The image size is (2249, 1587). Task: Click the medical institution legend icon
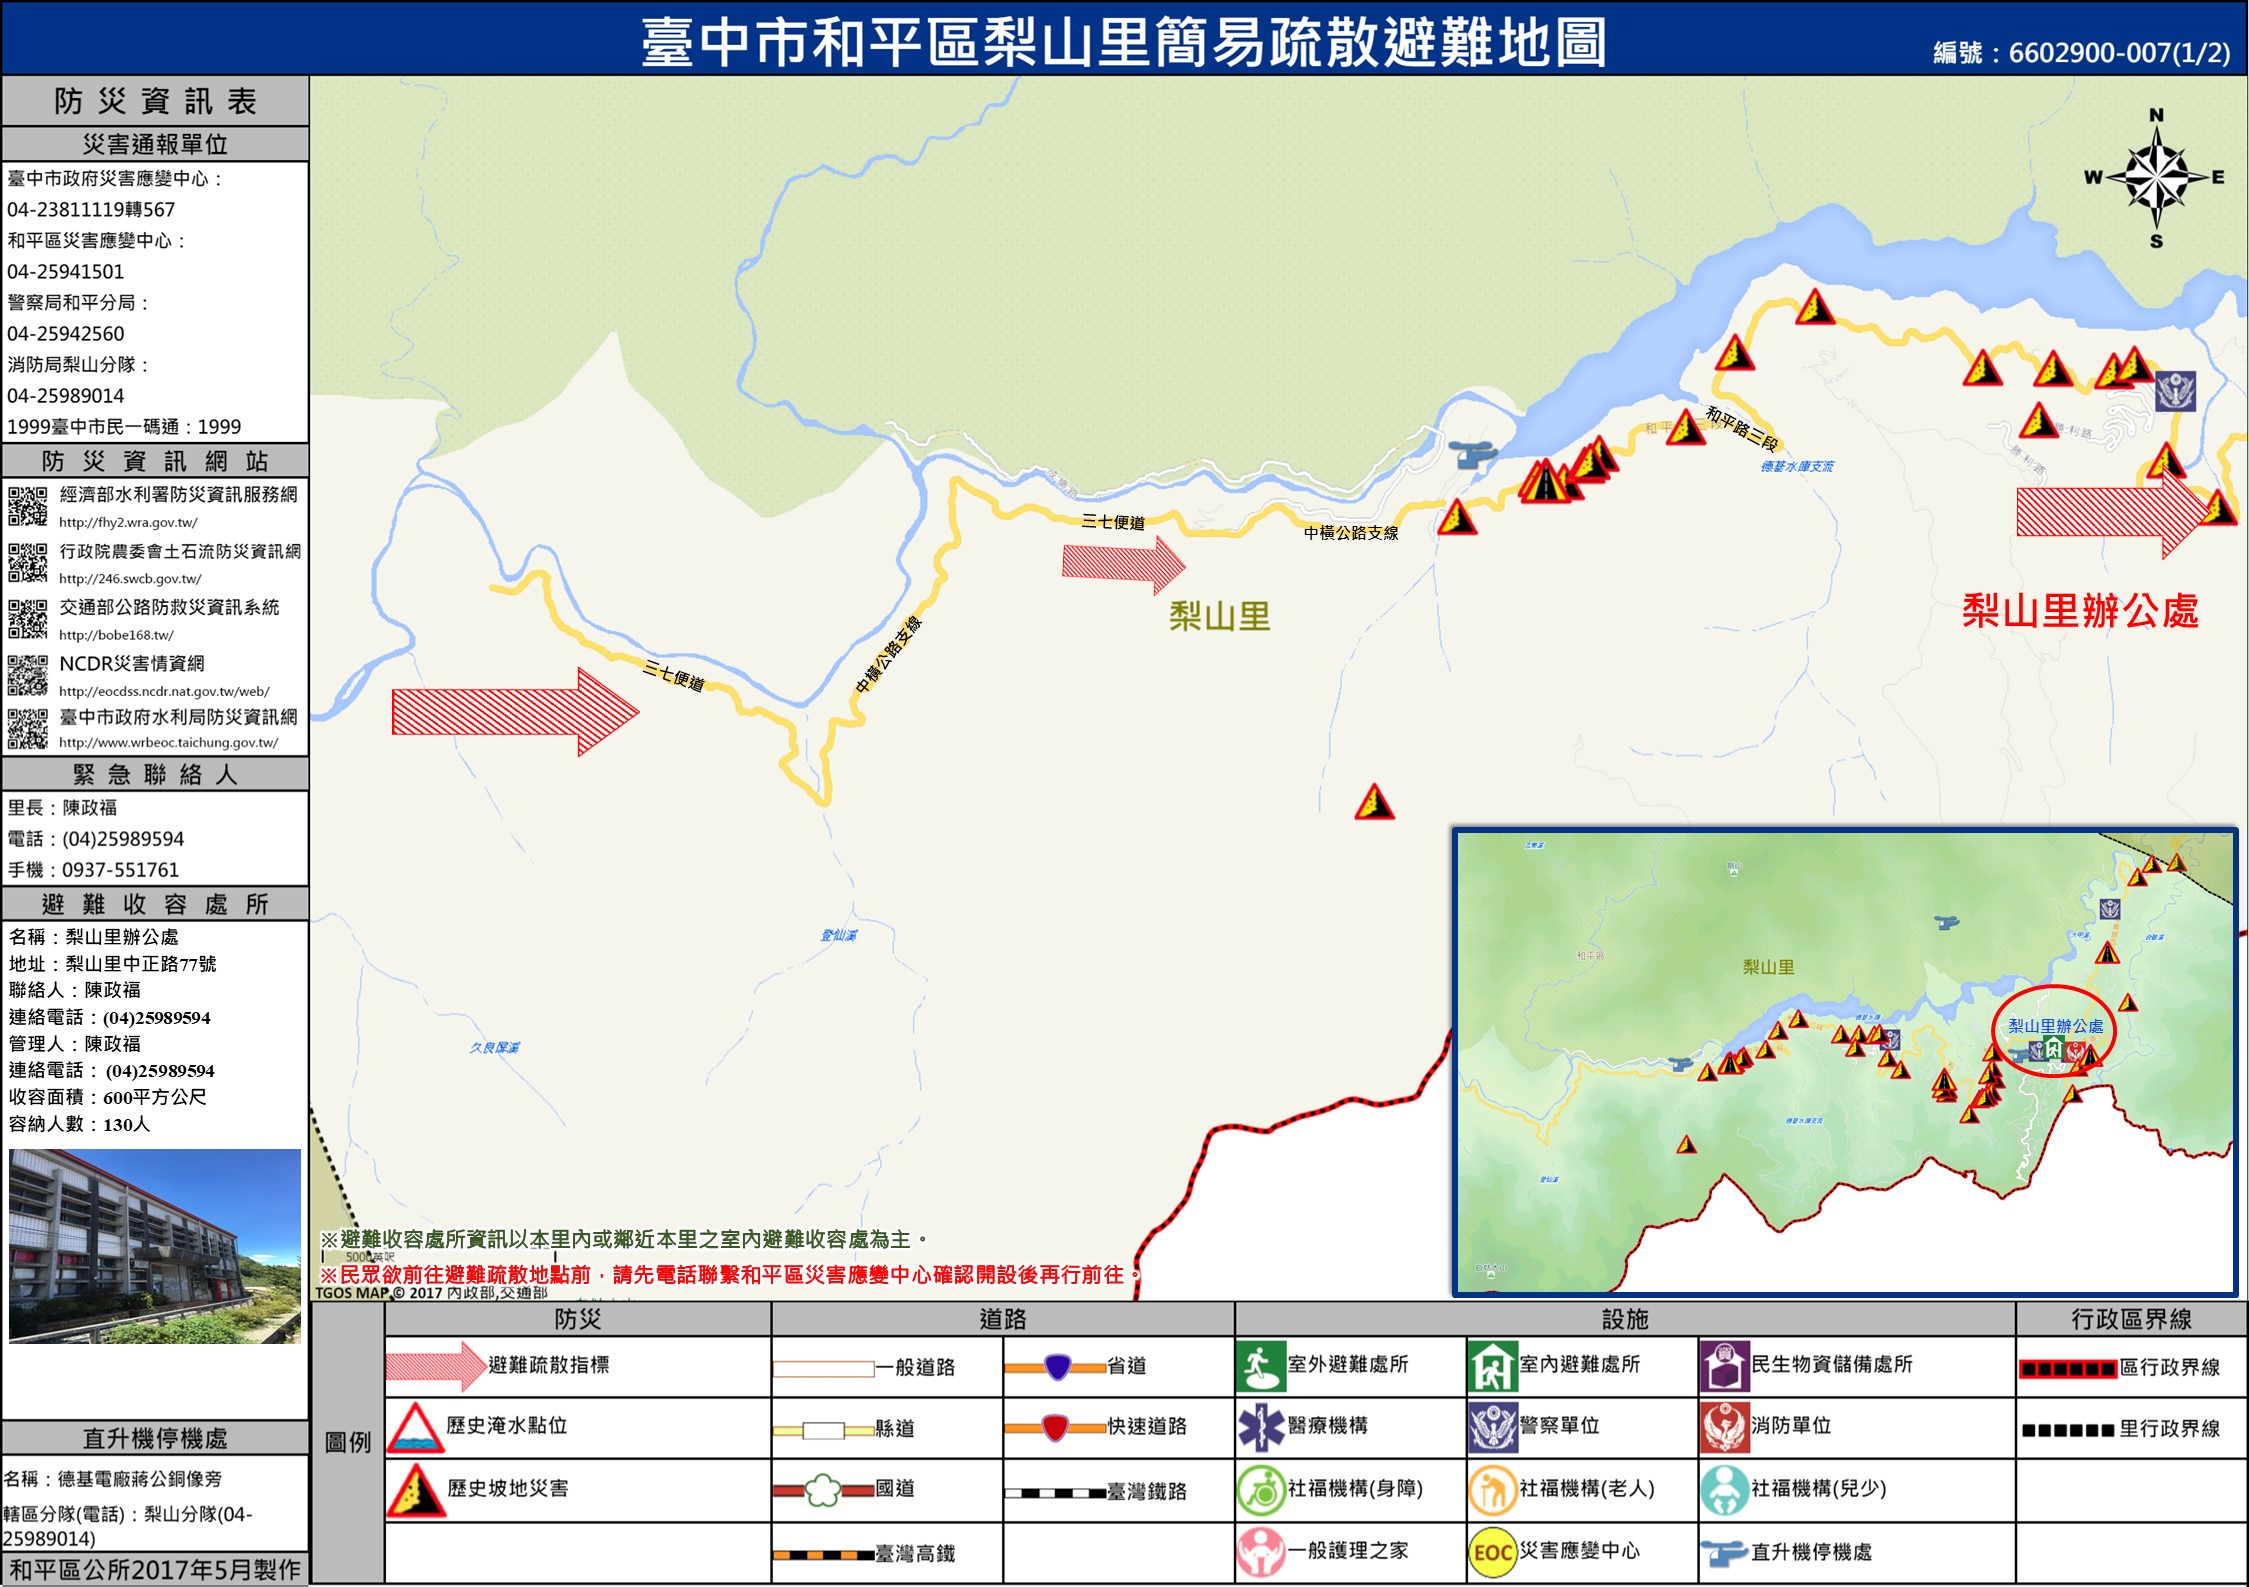click(x=1260, y=1427)
